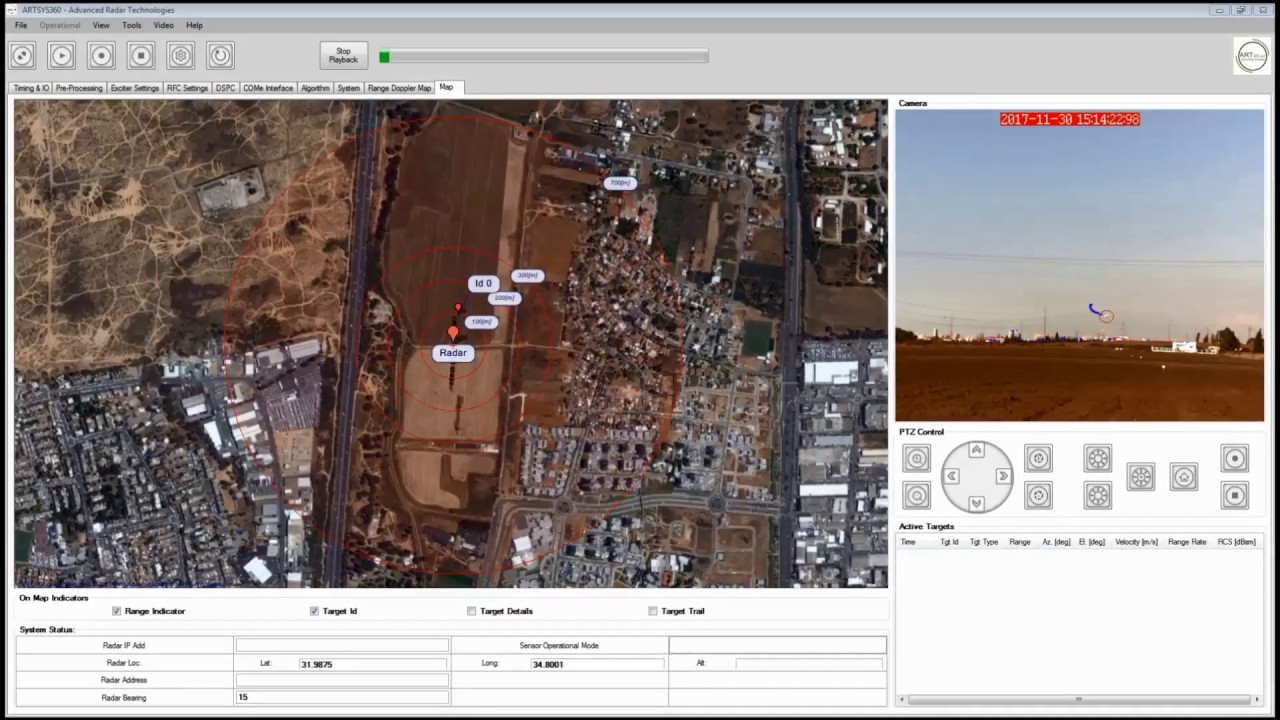Click the lower iris wheel icon in PTZ Control
The height and width of the screenshot is (720, 1280).
pyautogui.click(x=1098, y=495)
